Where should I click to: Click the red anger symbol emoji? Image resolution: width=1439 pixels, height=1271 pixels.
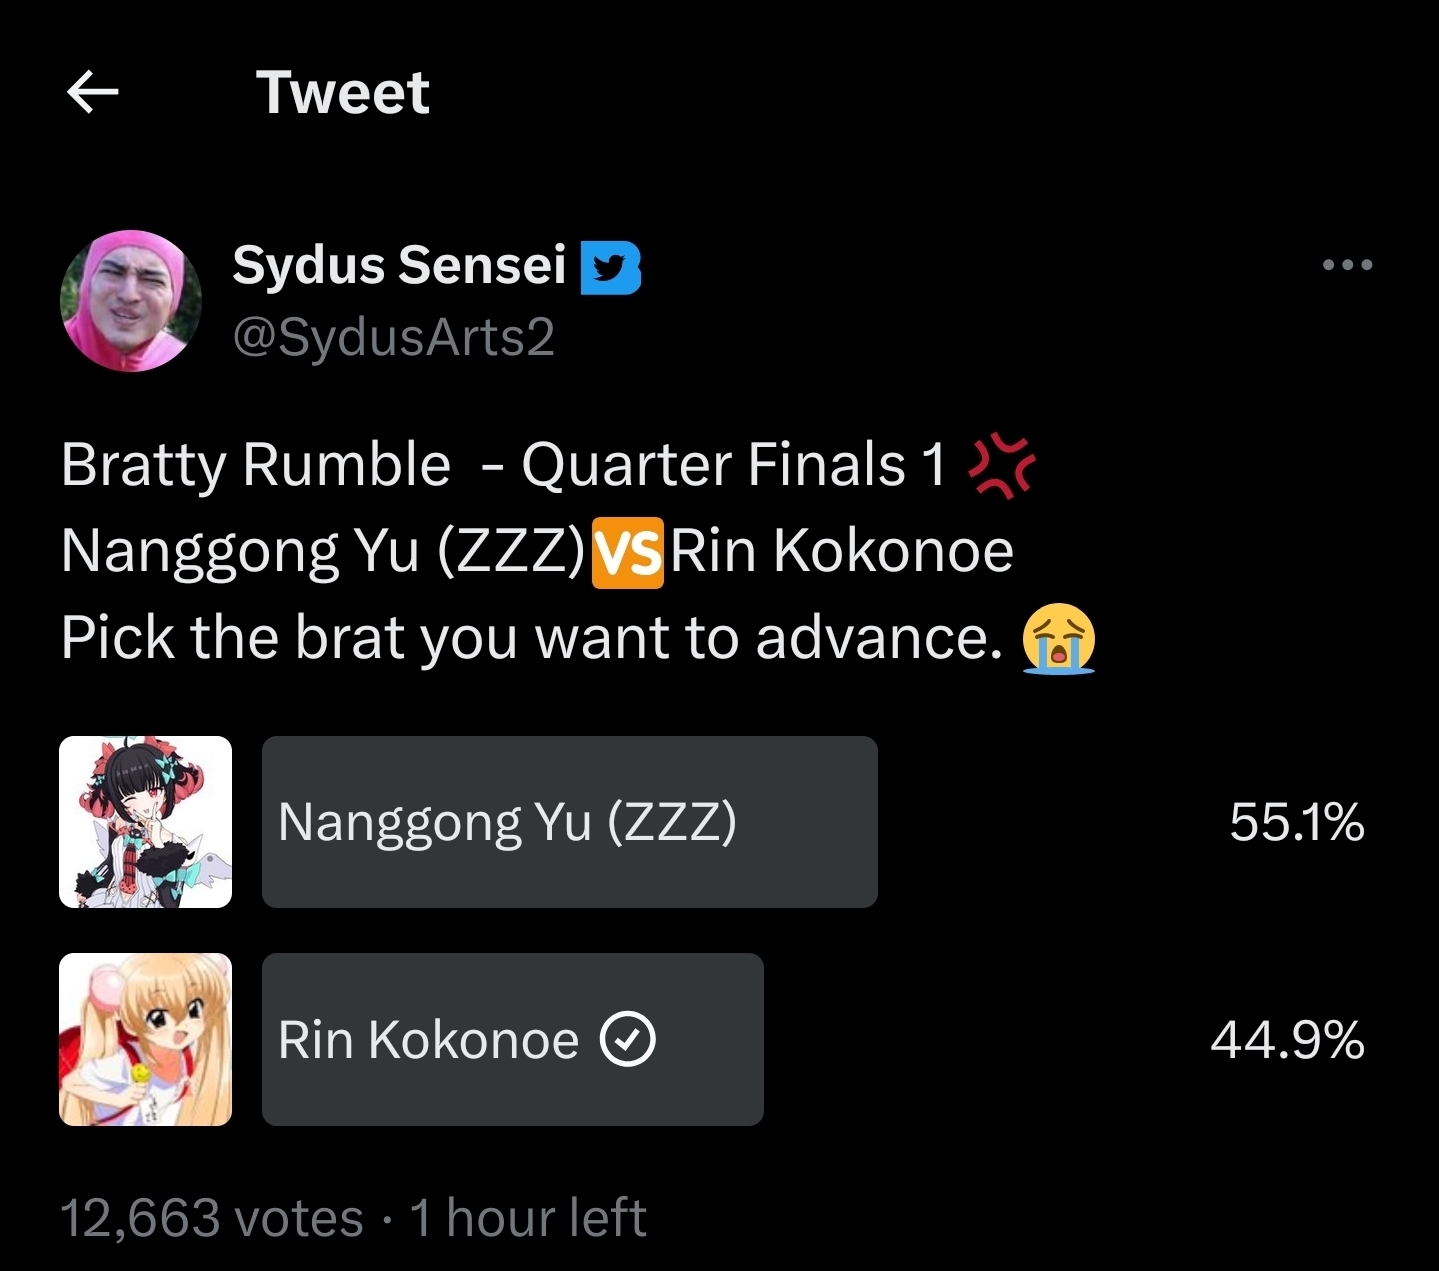[1002, 465]
